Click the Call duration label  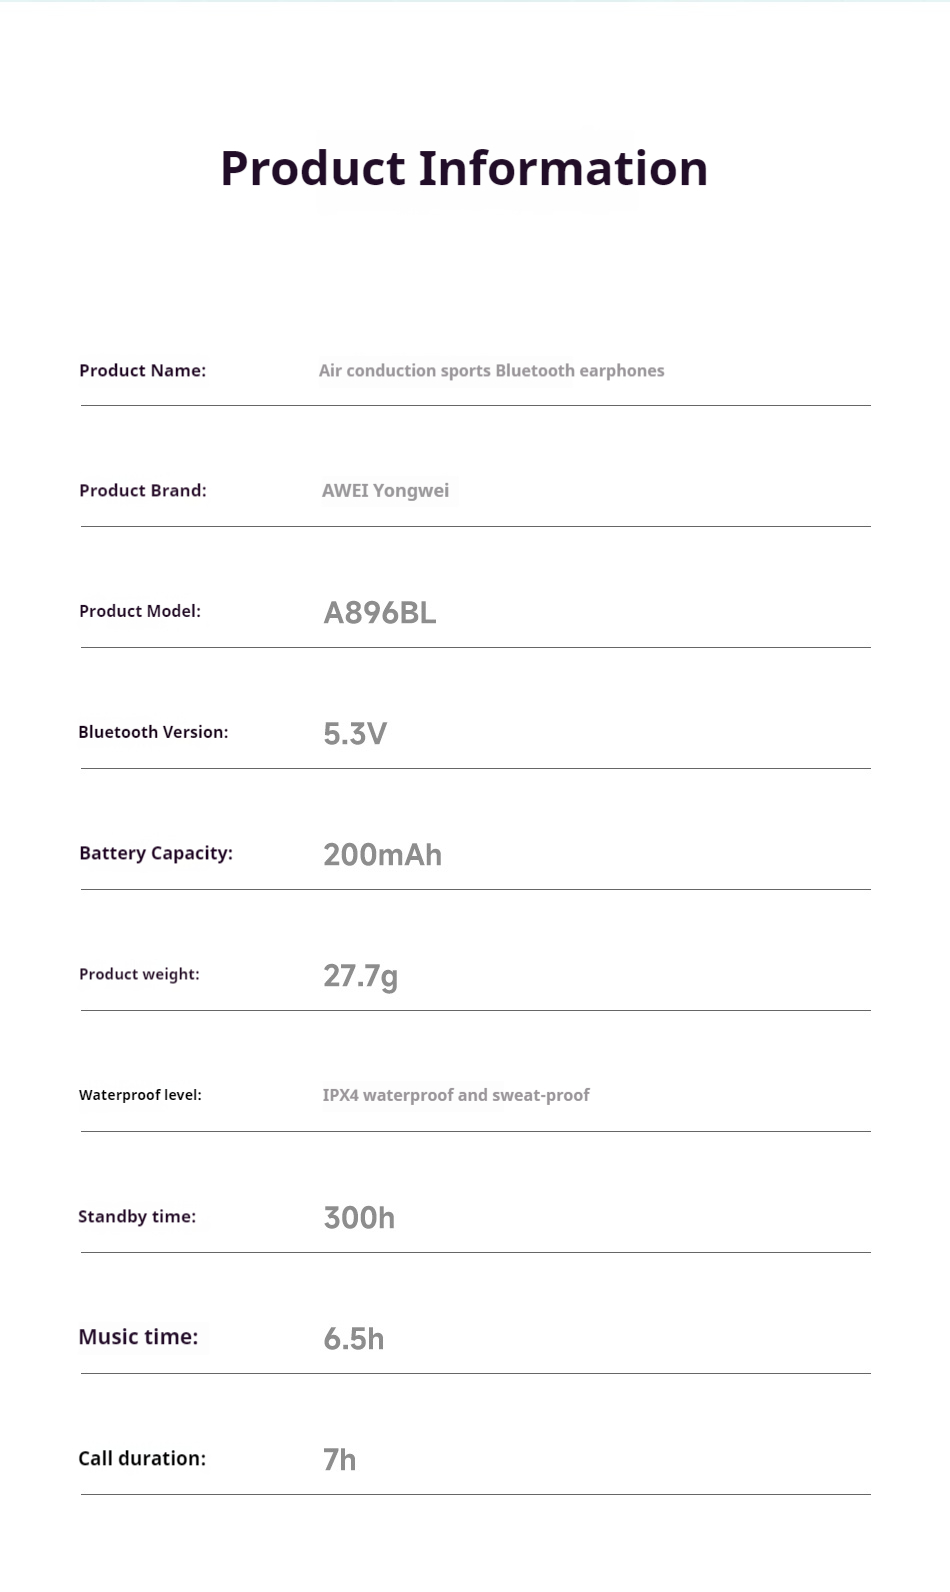pyautogui.click(x=142, y=1458)
